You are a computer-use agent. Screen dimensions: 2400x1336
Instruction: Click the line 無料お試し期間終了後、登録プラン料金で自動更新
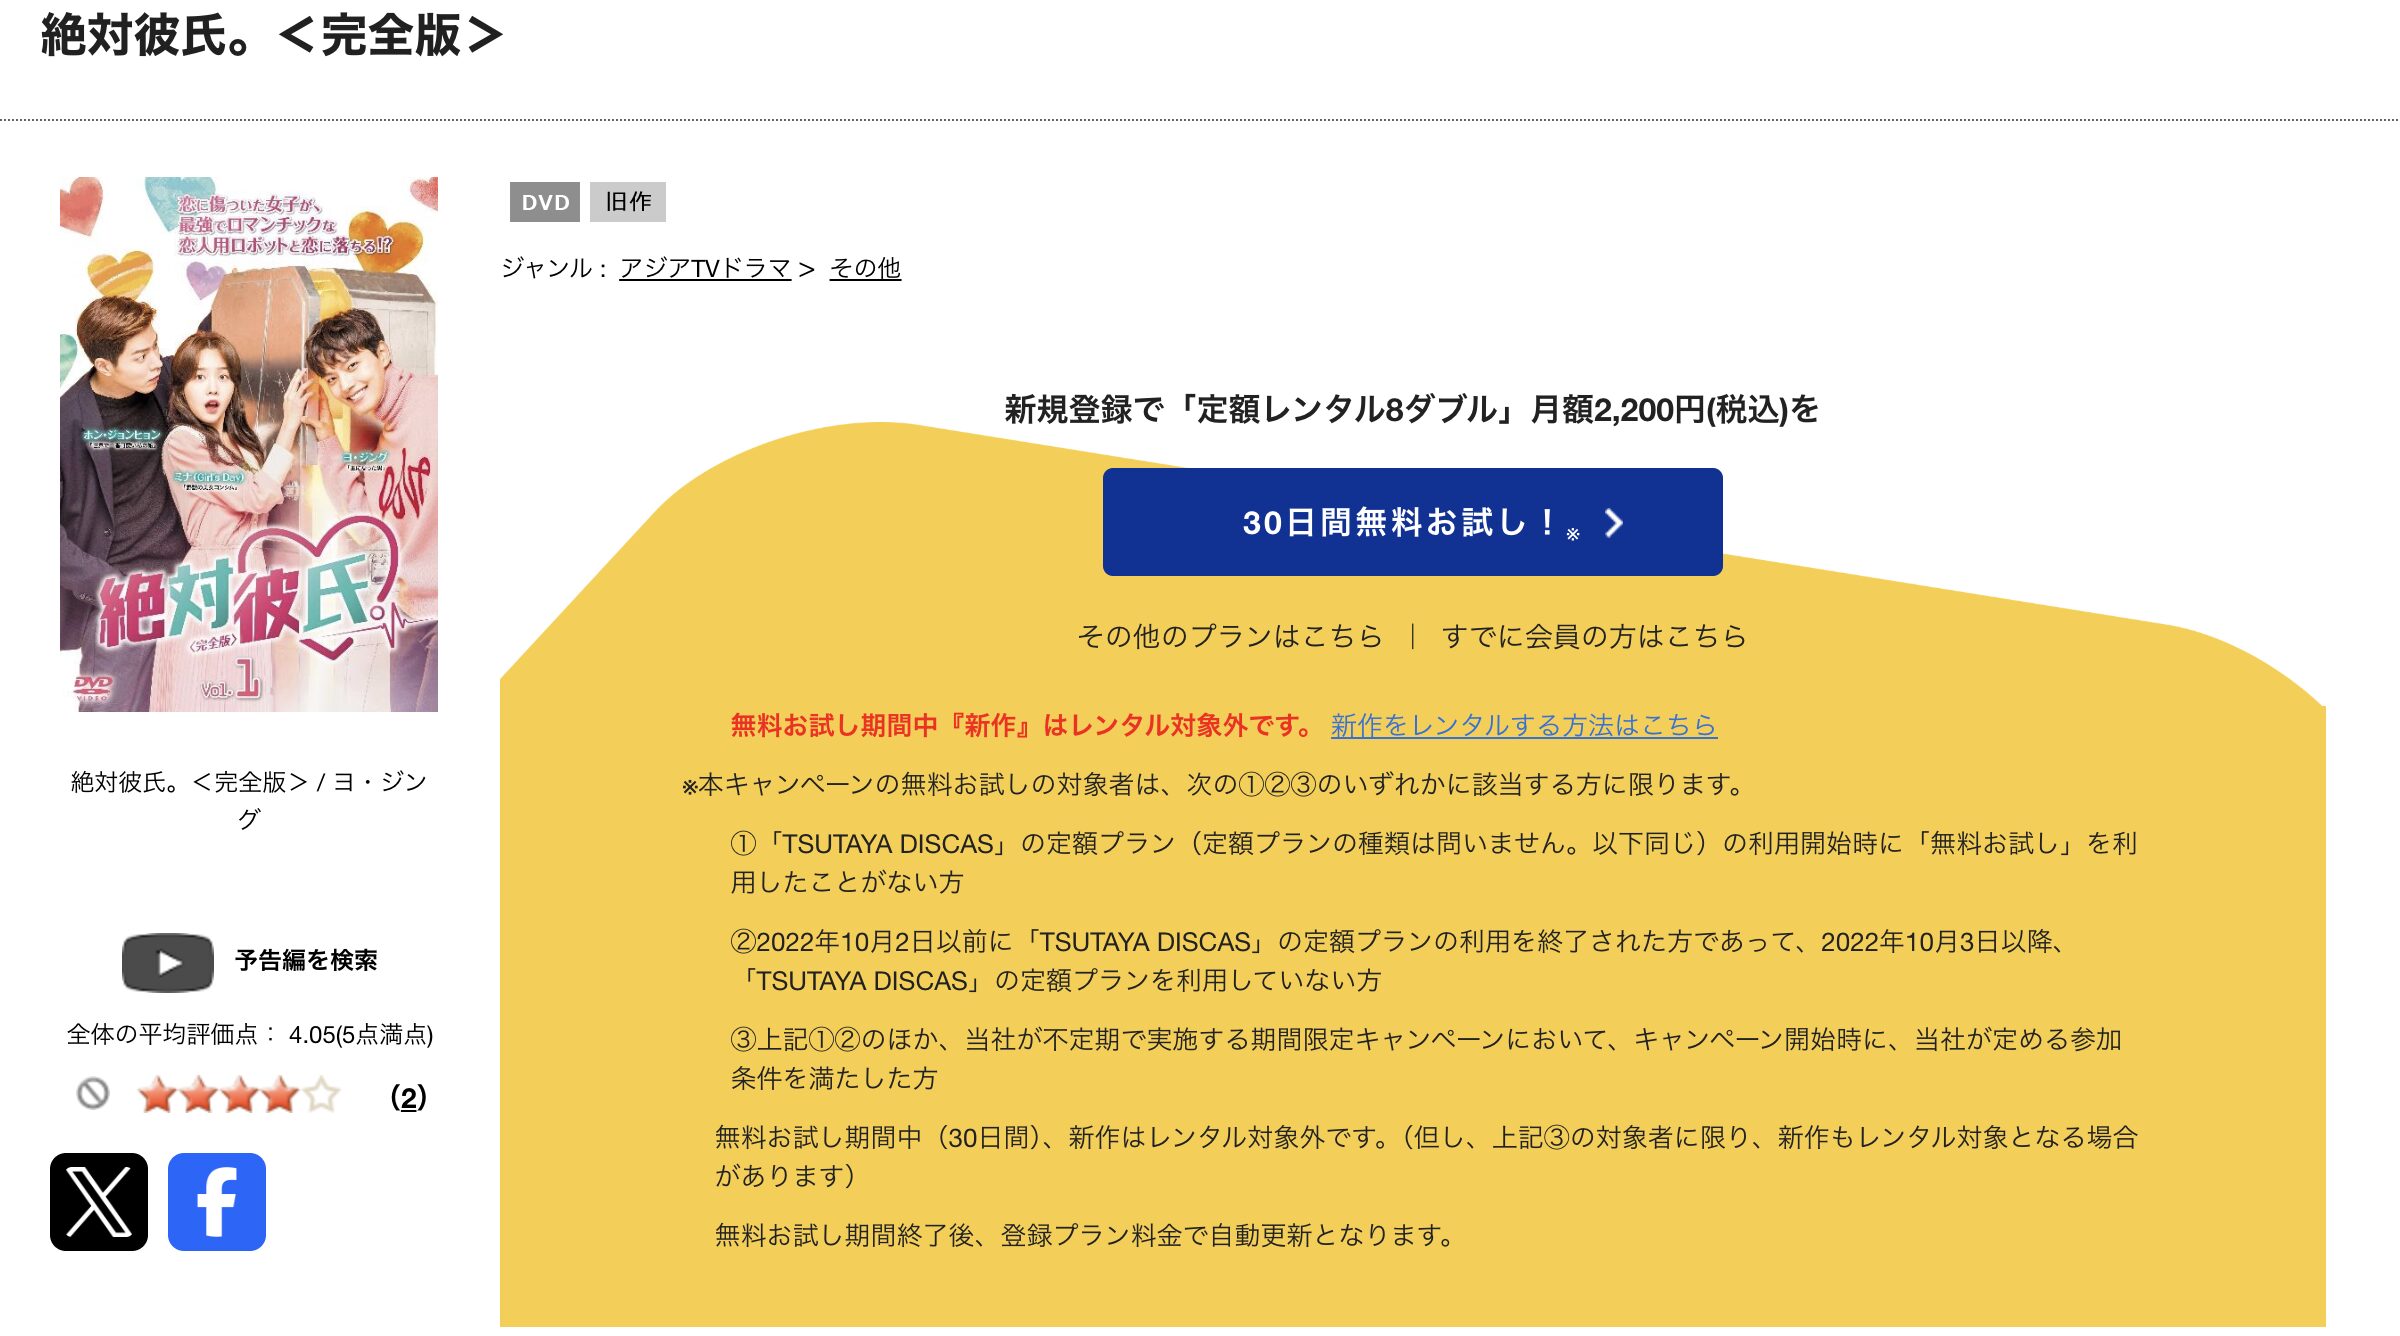[x=1085, y=1236]
